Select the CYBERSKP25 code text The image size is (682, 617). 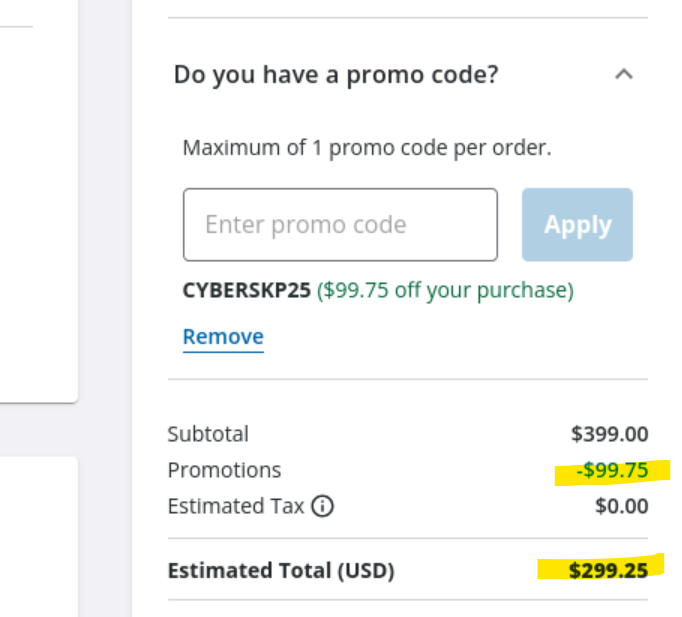(247, 291)
